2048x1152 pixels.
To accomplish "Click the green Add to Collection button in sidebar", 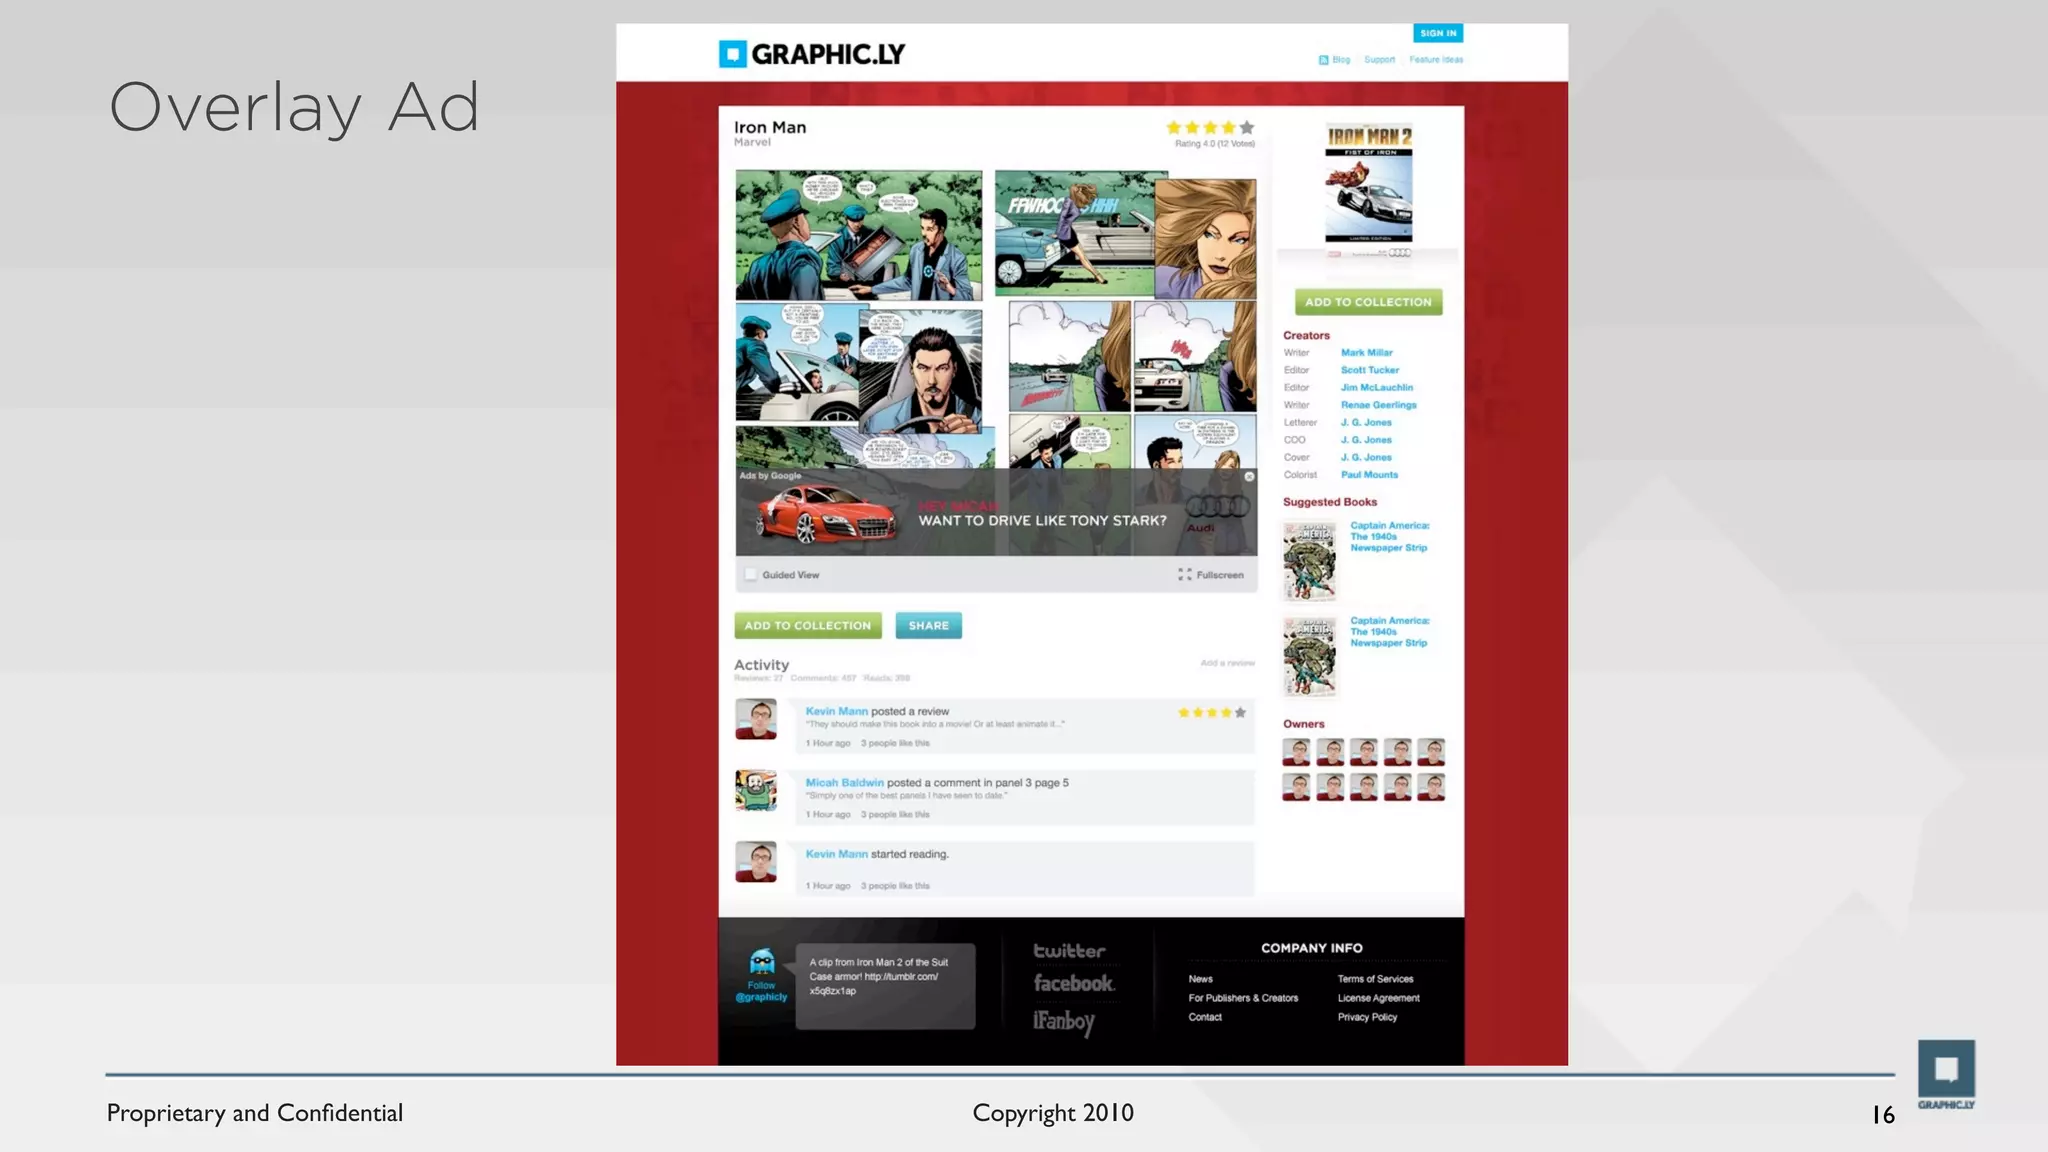I will [x=1368, y=302].
